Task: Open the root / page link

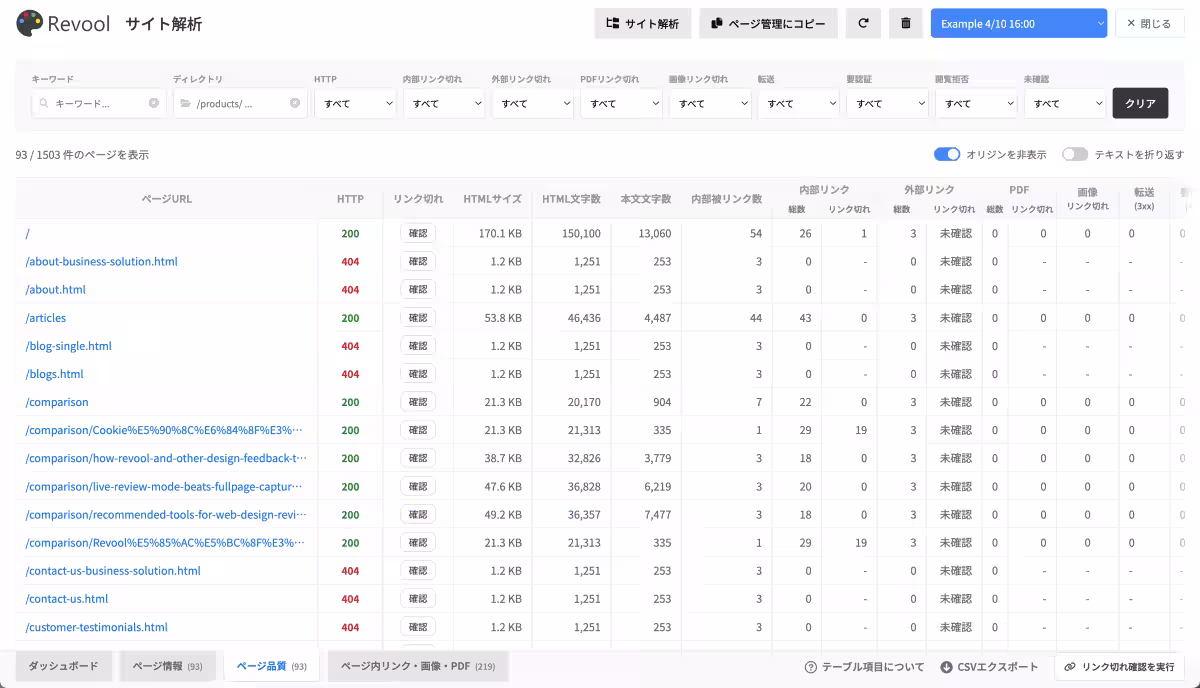Action: (x=27, y=233)
